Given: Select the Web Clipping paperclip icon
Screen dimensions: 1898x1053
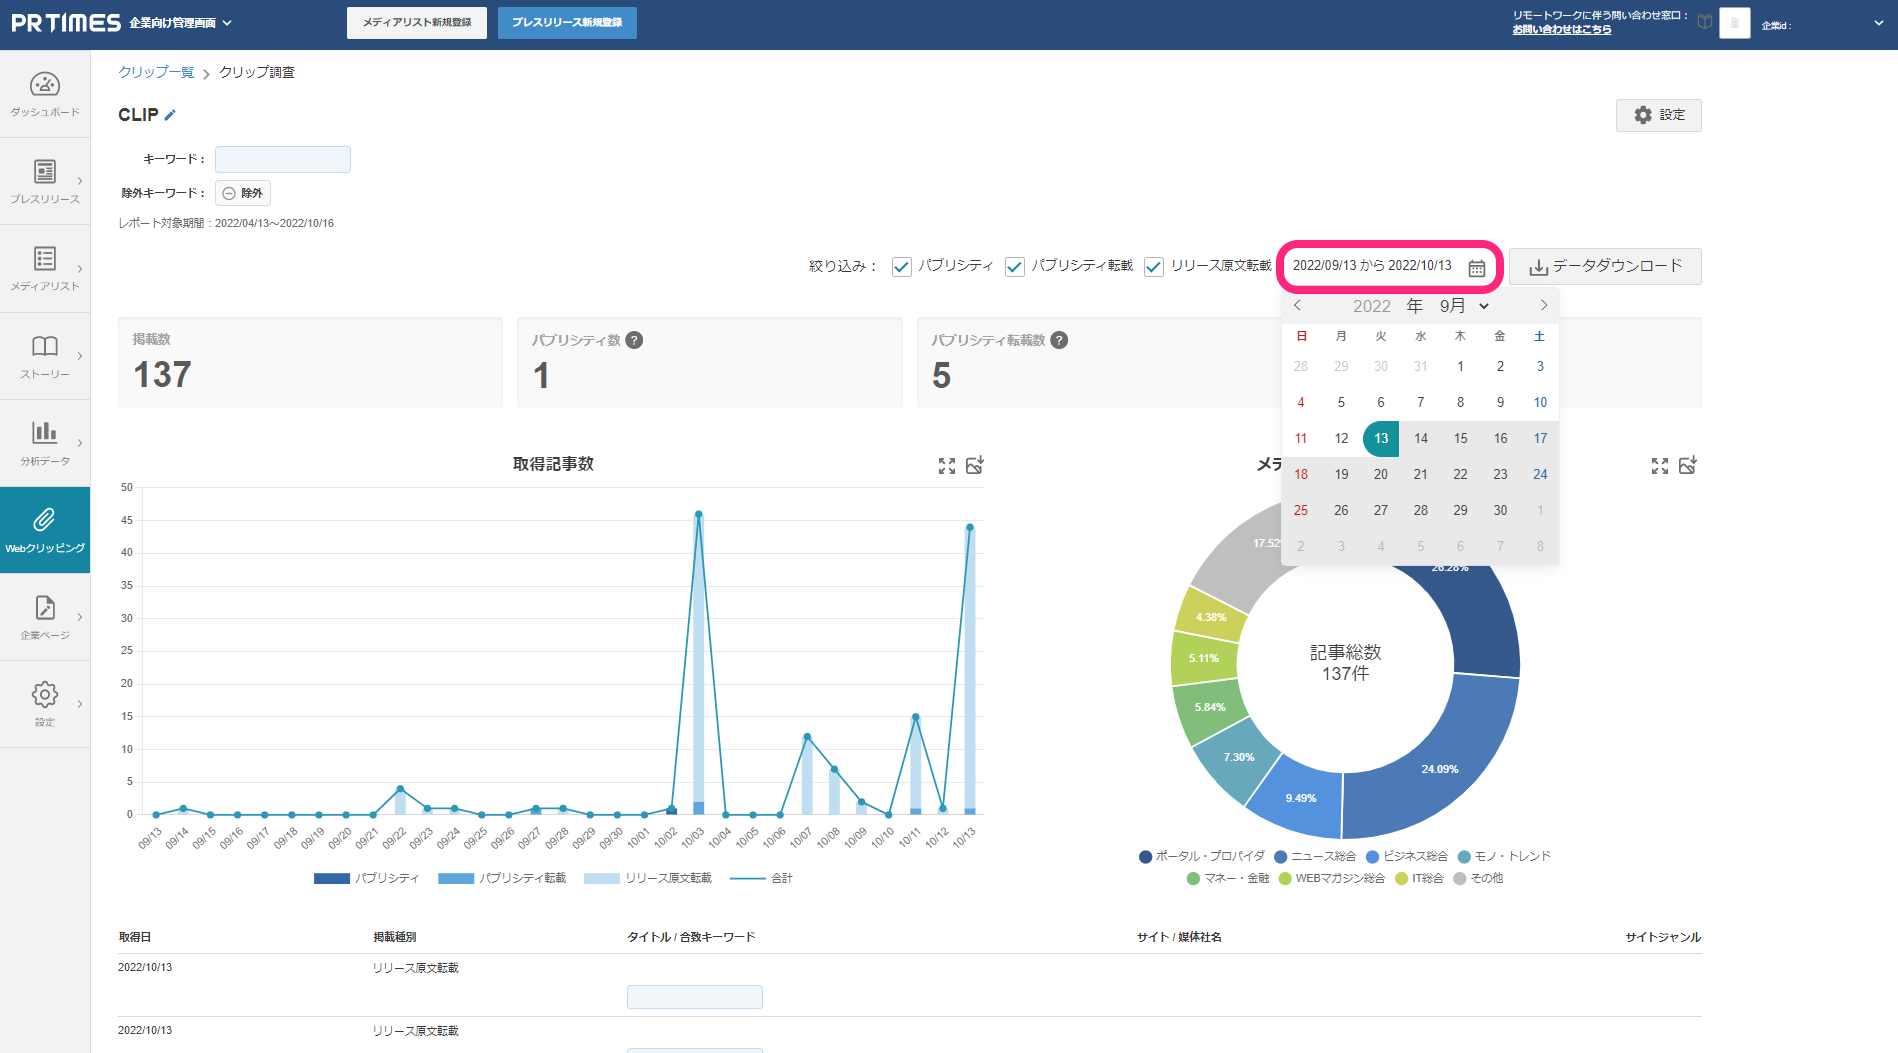Looking at the screenshot, I should [45, 519].
